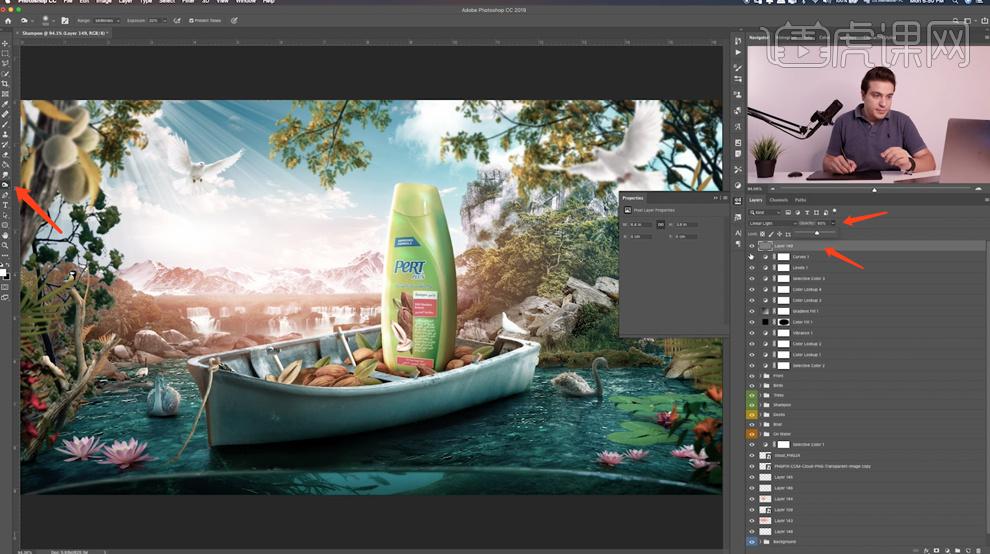This screenshot has height=554, width=990.
Task: Expand the Boat group
Action: [x=761, y=425]
